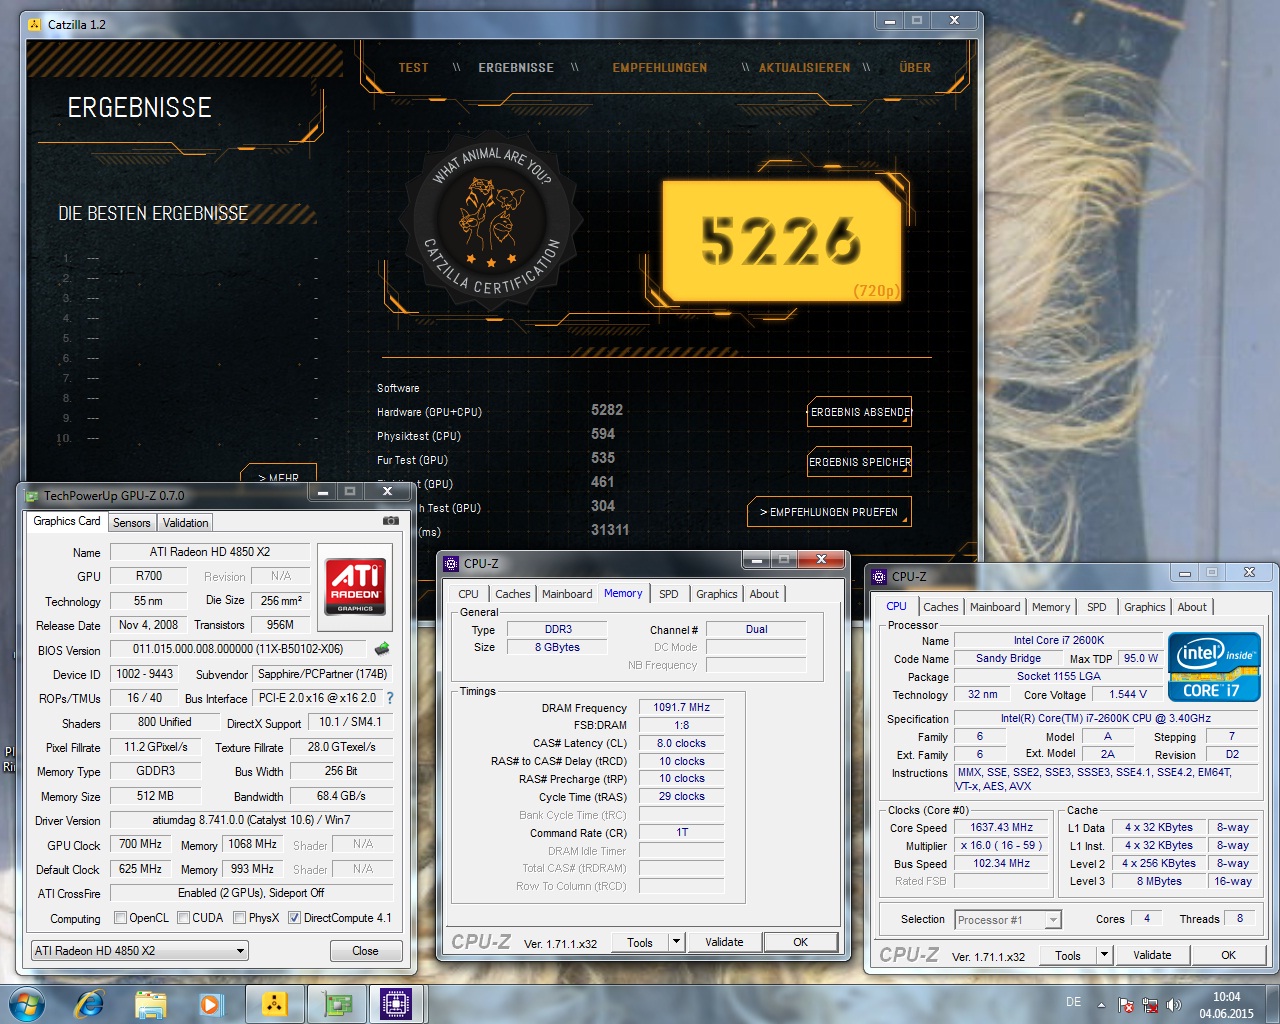Switch to Catzilla via its taskbar icon
Viewport: 1280px width, 1024px height.
point(274,1003)
